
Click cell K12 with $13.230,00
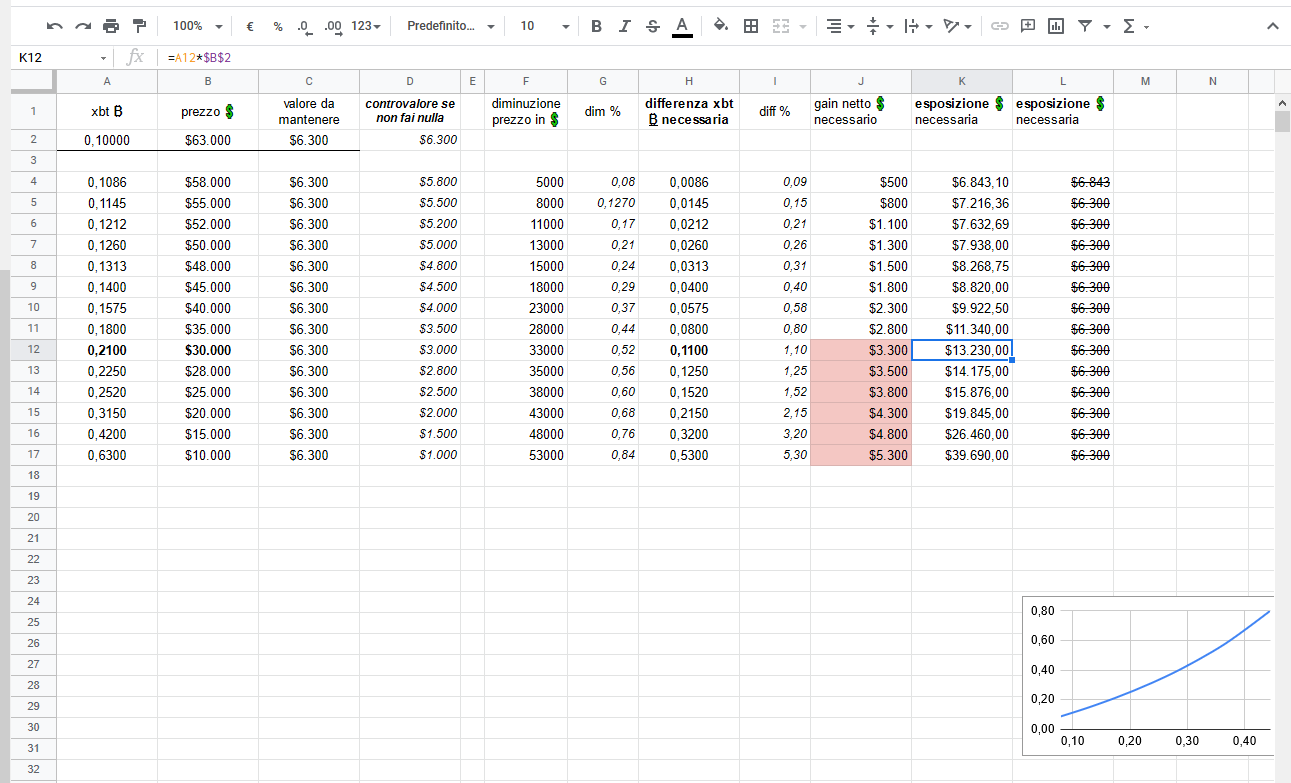(x=962, y=350)
